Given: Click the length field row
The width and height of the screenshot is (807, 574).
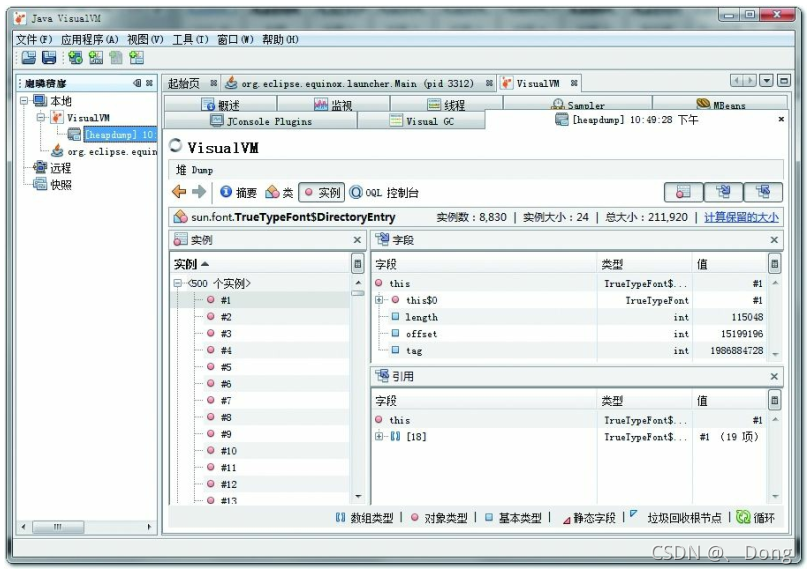Looking at the screenshot, I should 569,317.
